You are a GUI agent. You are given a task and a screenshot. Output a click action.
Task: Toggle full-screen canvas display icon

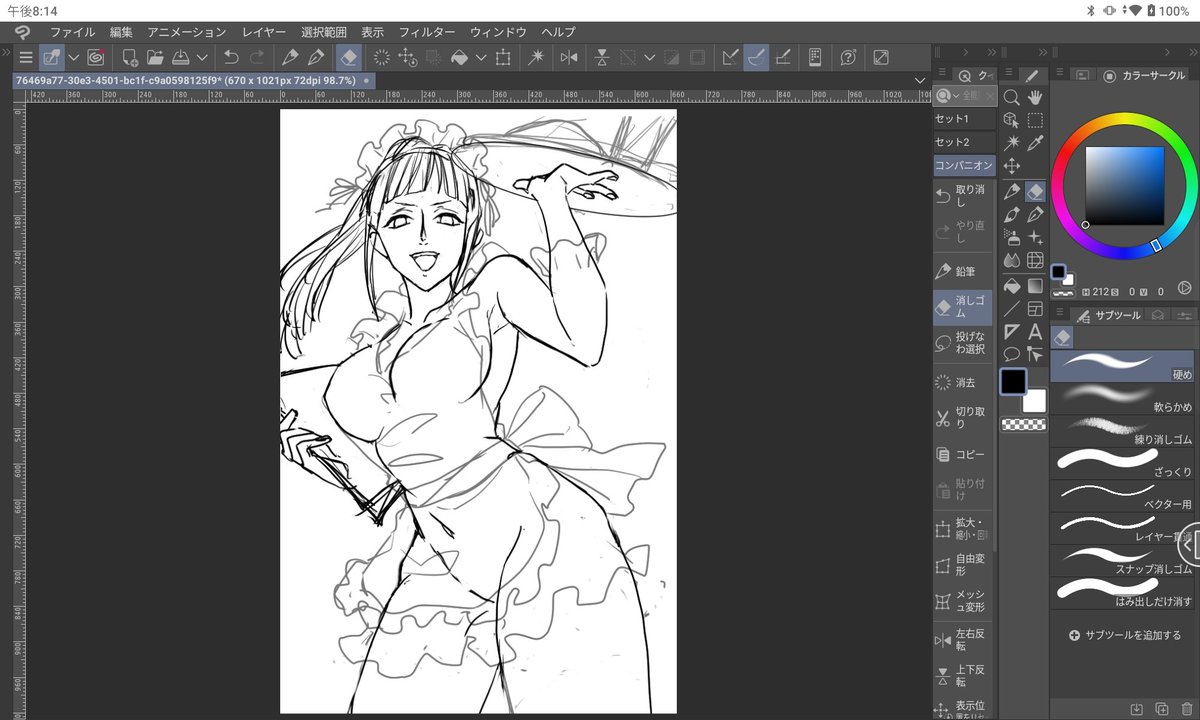(x=881, y=57)
